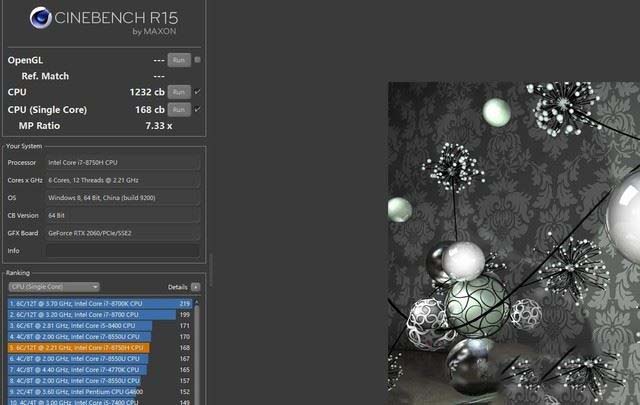The width and height of the screenshot is (640, 405).
Task: Run the CPU (Single Core) benchmark
Action: (179, 109)
